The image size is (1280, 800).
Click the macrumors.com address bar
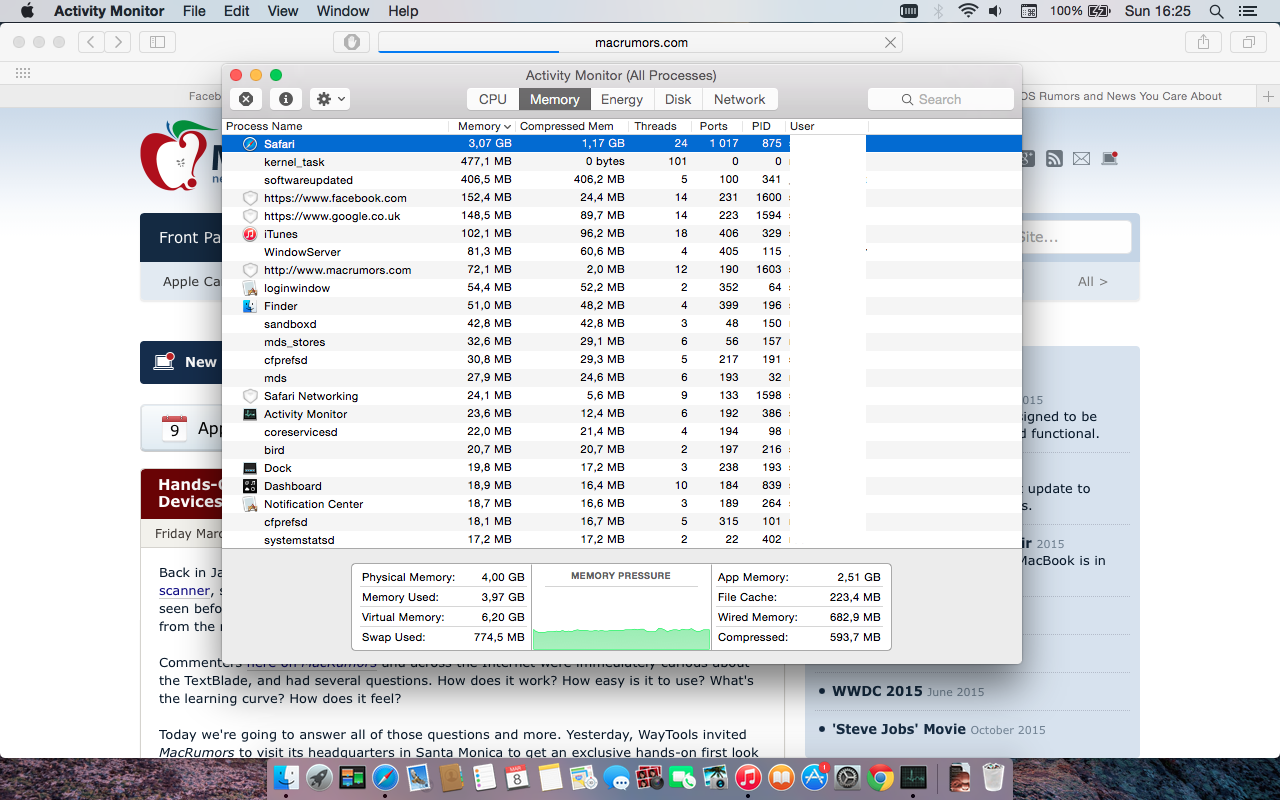point(640,42)
